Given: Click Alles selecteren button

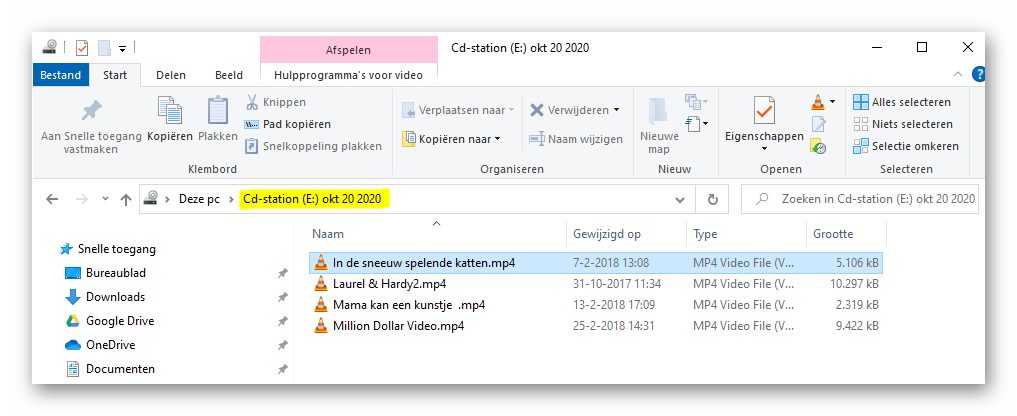Looking at the screenshot, I should 901,102.
